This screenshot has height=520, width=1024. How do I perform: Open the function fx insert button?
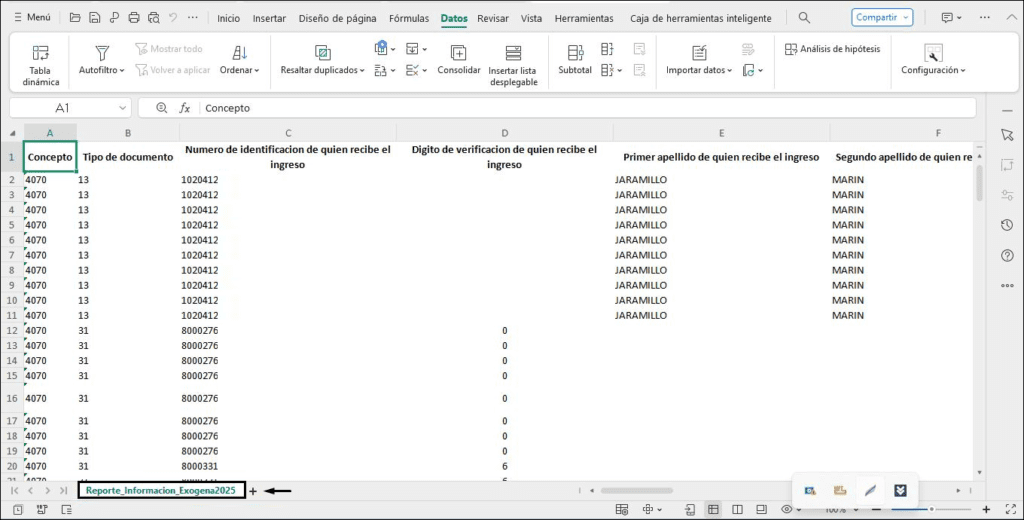click(x=184, y=108)
